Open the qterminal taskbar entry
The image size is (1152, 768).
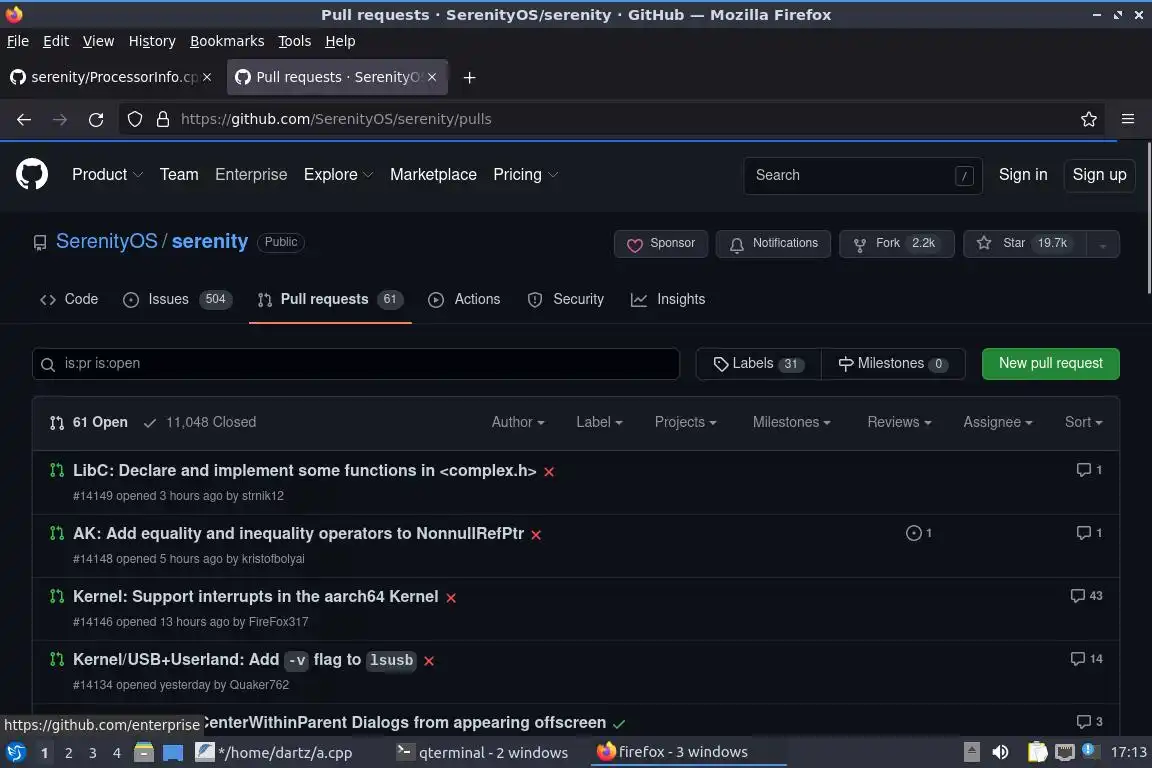(x=482, y=752)
